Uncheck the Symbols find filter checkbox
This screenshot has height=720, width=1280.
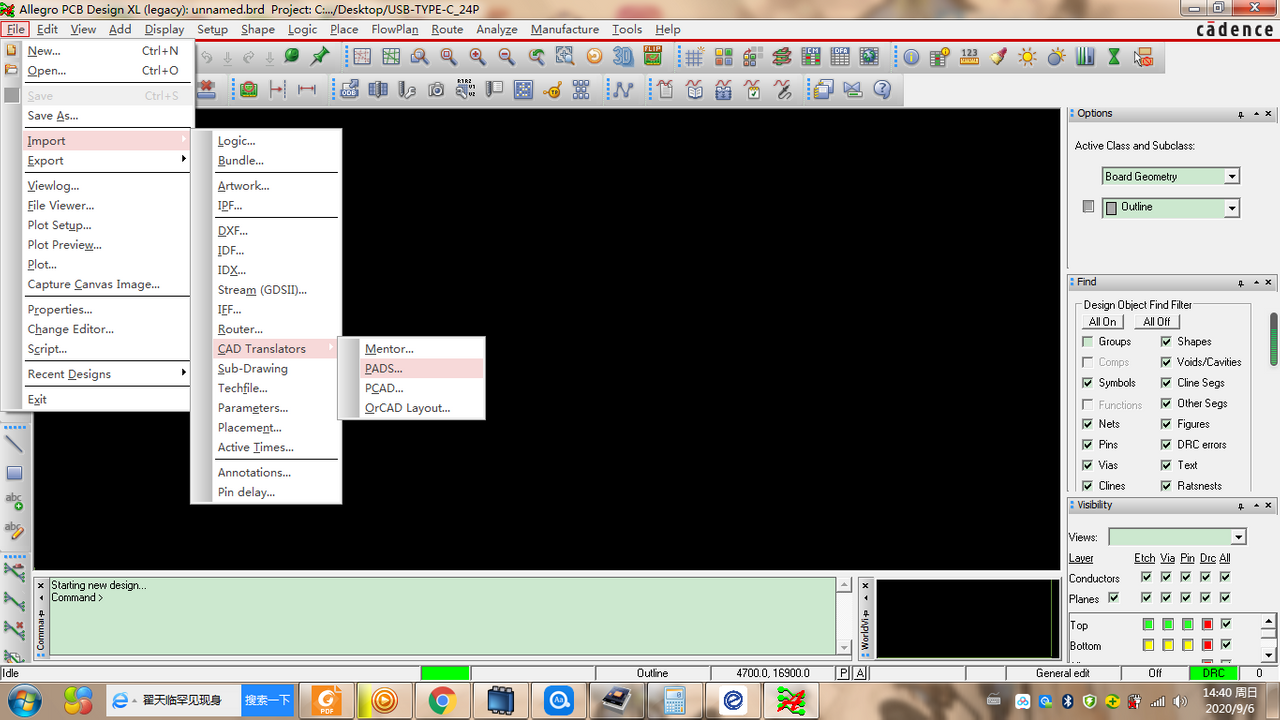coord(1088,383)
